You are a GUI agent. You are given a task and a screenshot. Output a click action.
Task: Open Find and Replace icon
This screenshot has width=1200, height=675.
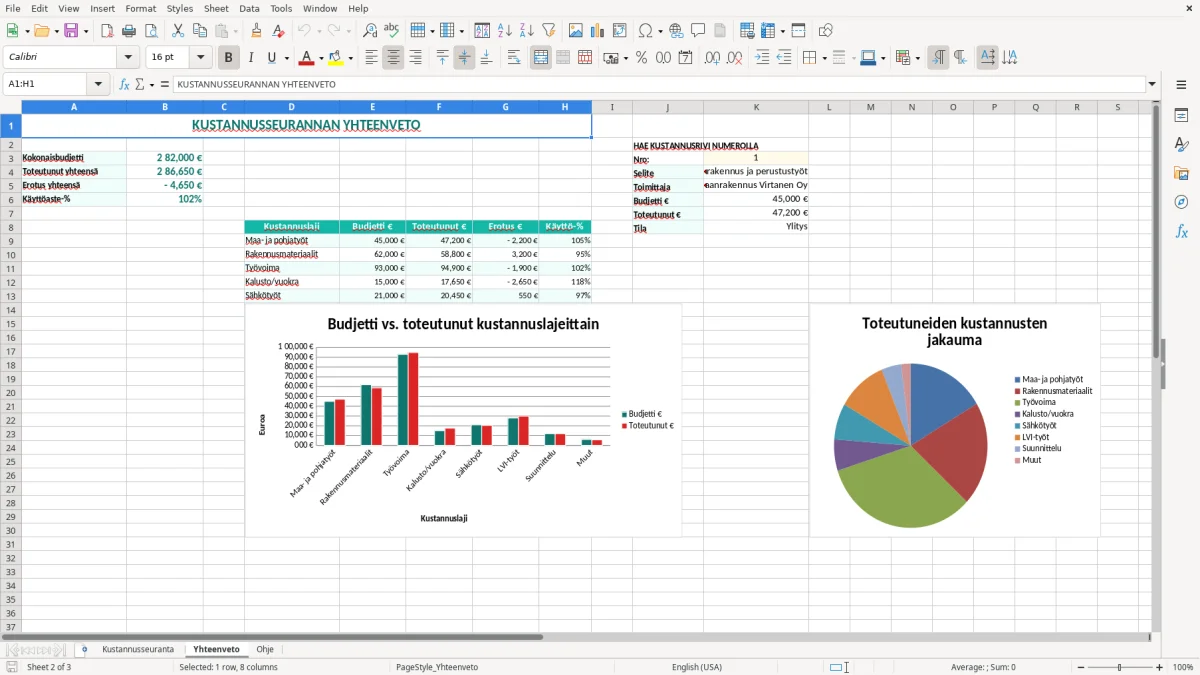(370, 31)
